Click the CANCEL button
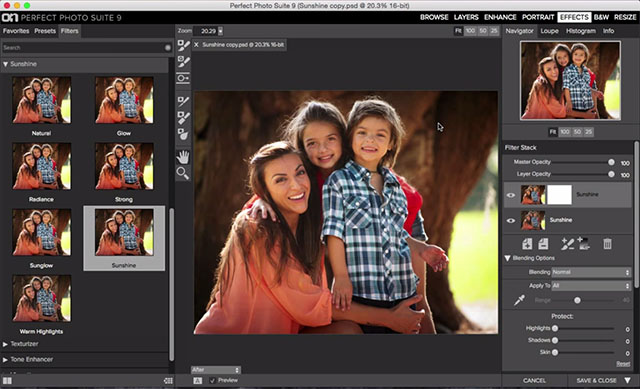Viewport: 640px width, 389px height. [534, 380]
